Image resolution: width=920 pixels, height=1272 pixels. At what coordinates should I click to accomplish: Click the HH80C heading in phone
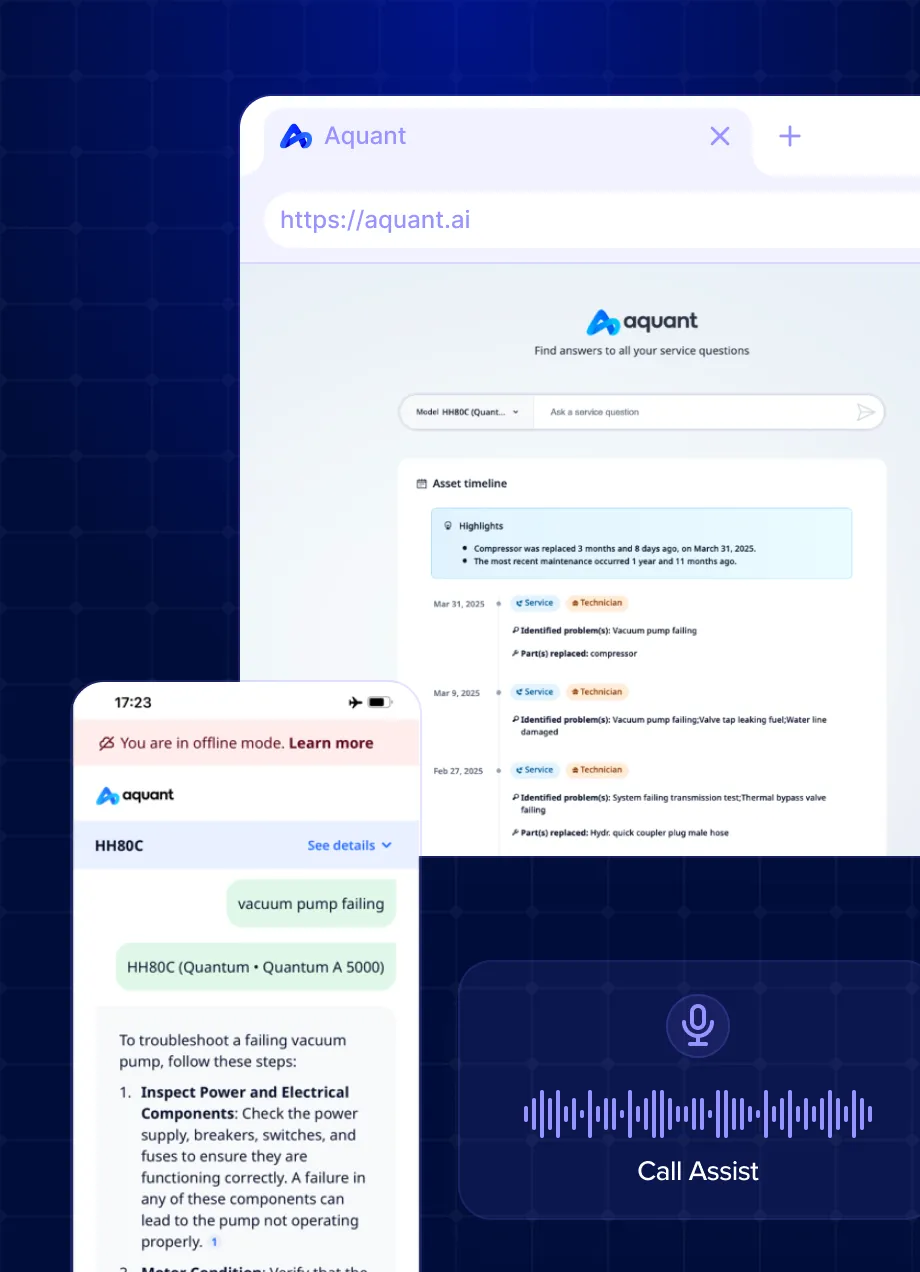point(119,846)
